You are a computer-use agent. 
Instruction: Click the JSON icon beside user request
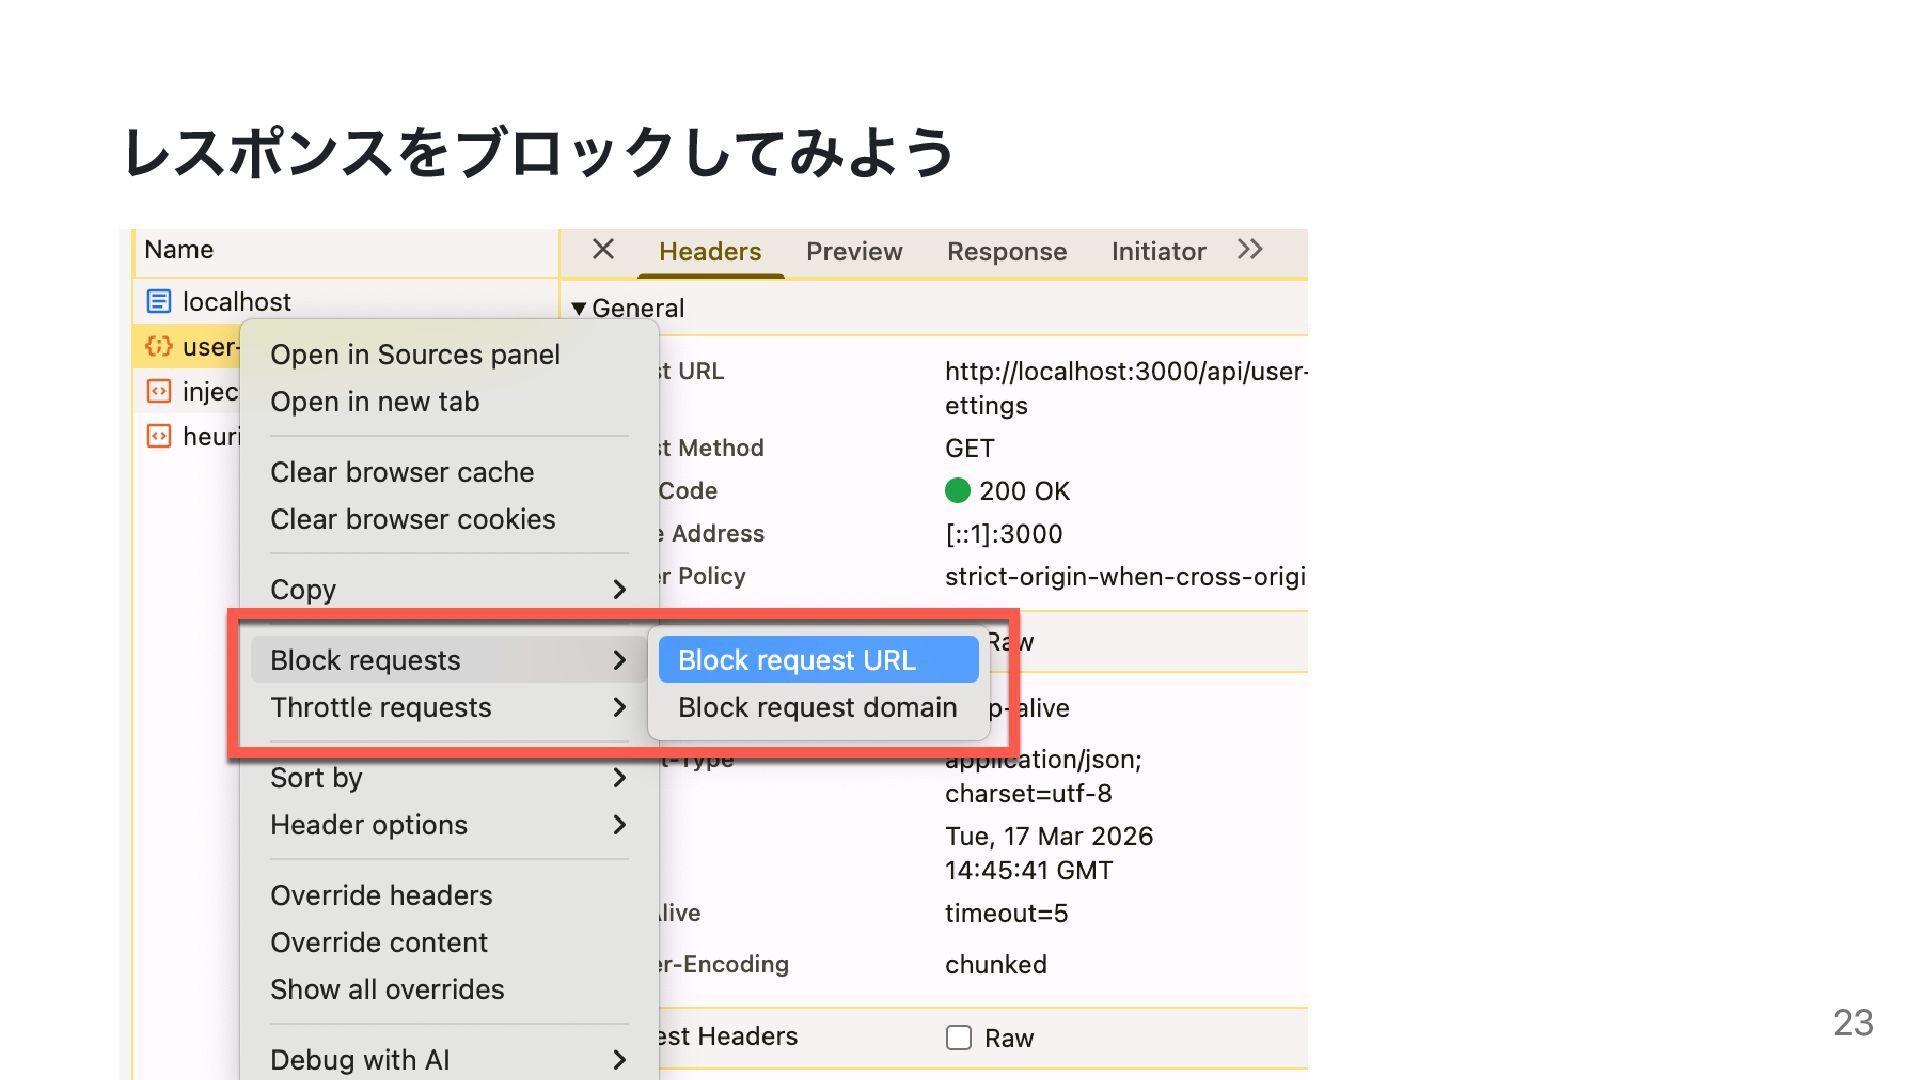(158, 346)
